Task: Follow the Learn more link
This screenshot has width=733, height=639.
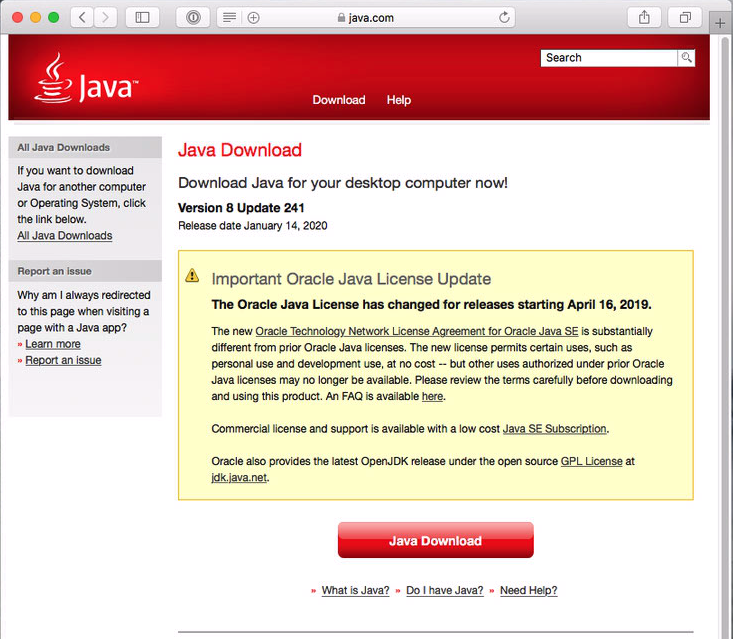Action: point(53,344)
